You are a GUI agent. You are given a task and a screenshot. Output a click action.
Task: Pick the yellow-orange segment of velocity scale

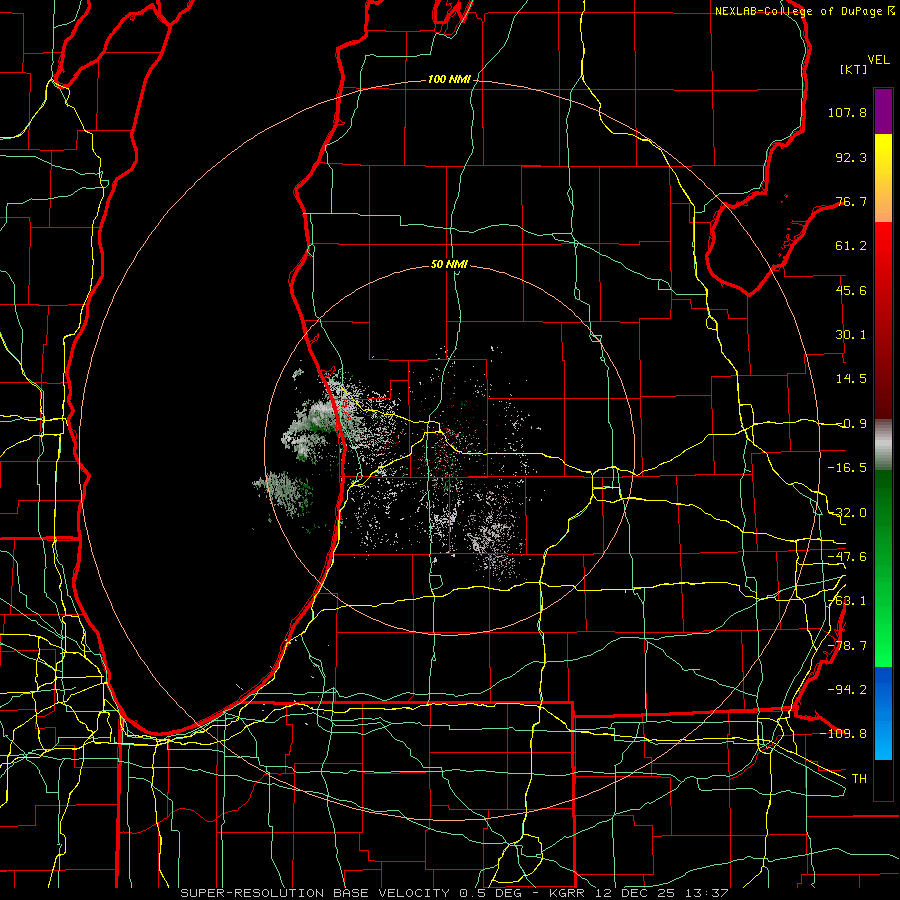883,178
